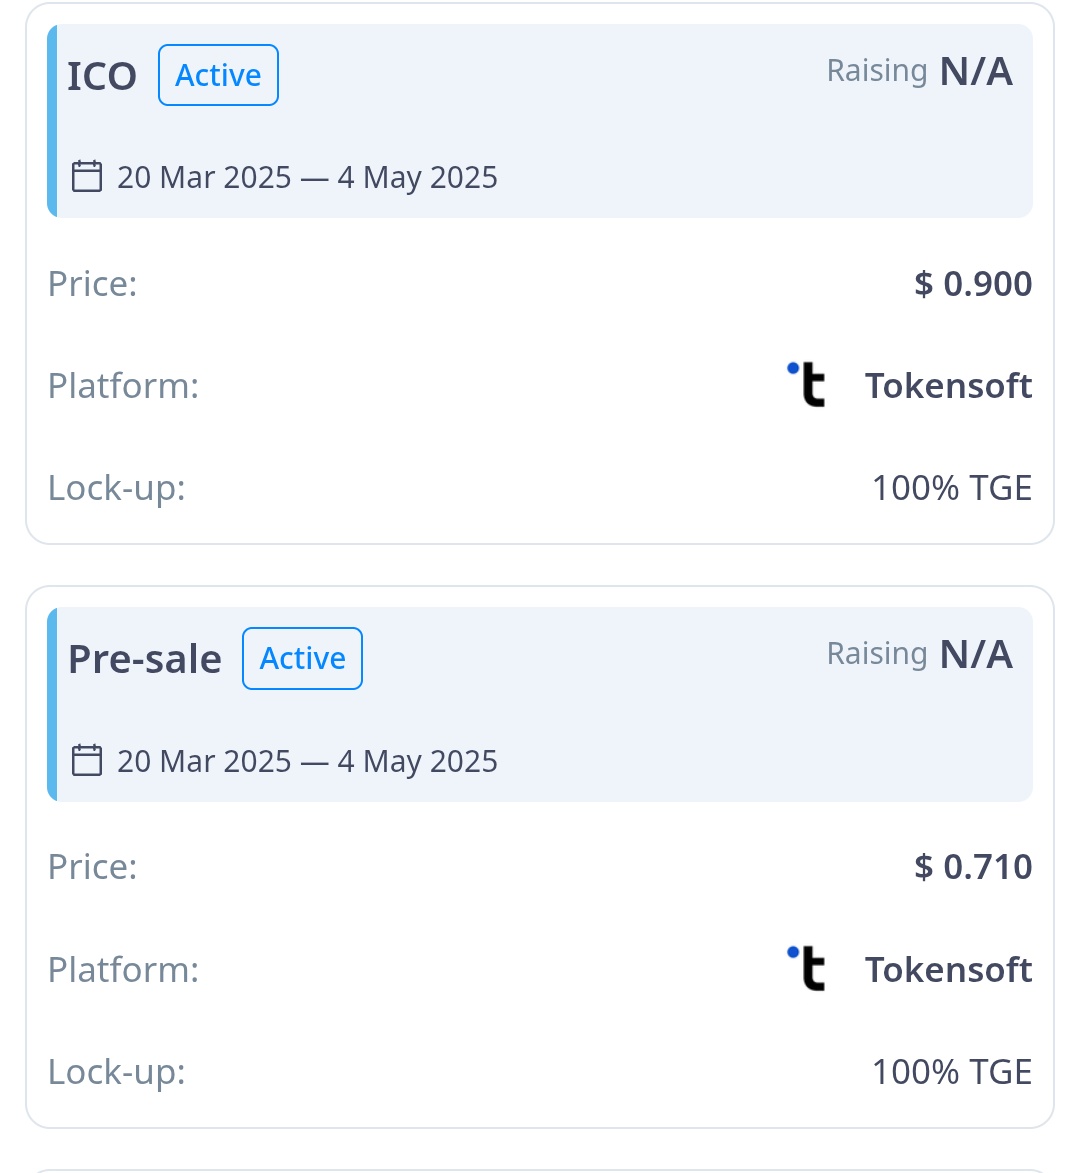Click the 100% TGE lock-up value for Pre-sale
The width and height of the screenshot is (1068, 1173).
951,1072
